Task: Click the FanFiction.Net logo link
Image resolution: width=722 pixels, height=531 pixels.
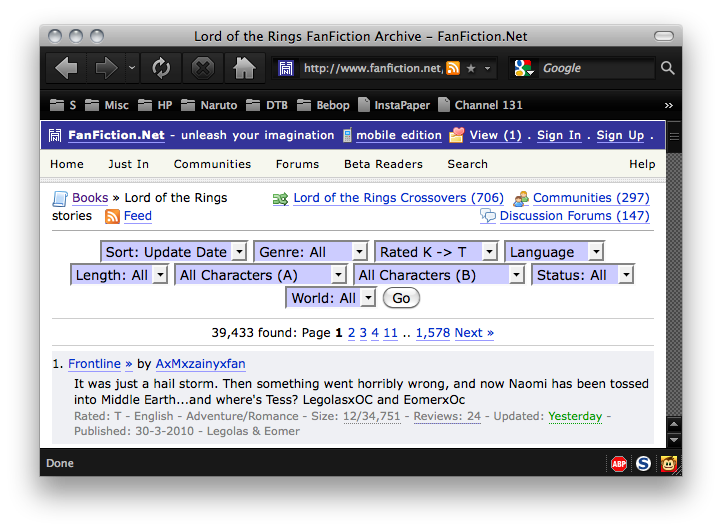Action: (x=116, y=135)
